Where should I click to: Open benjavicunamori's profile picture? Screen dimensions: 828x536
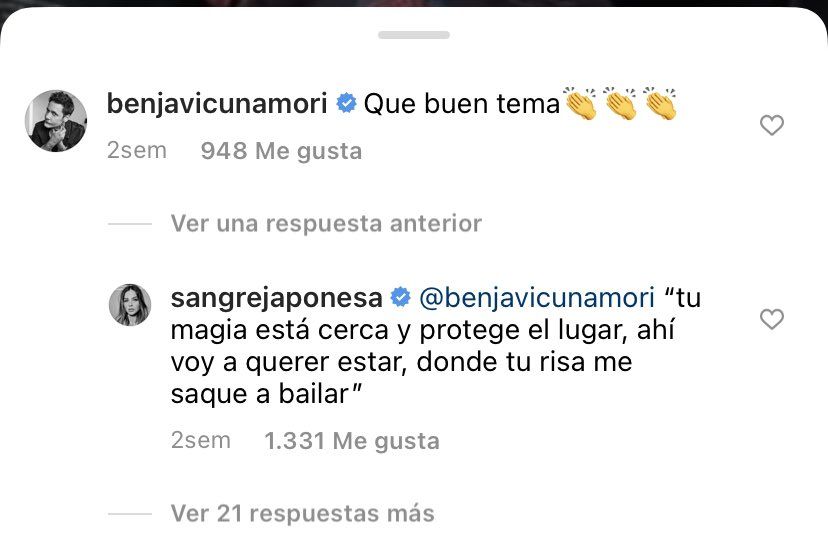pyautogui.click(x=56, y=121)
